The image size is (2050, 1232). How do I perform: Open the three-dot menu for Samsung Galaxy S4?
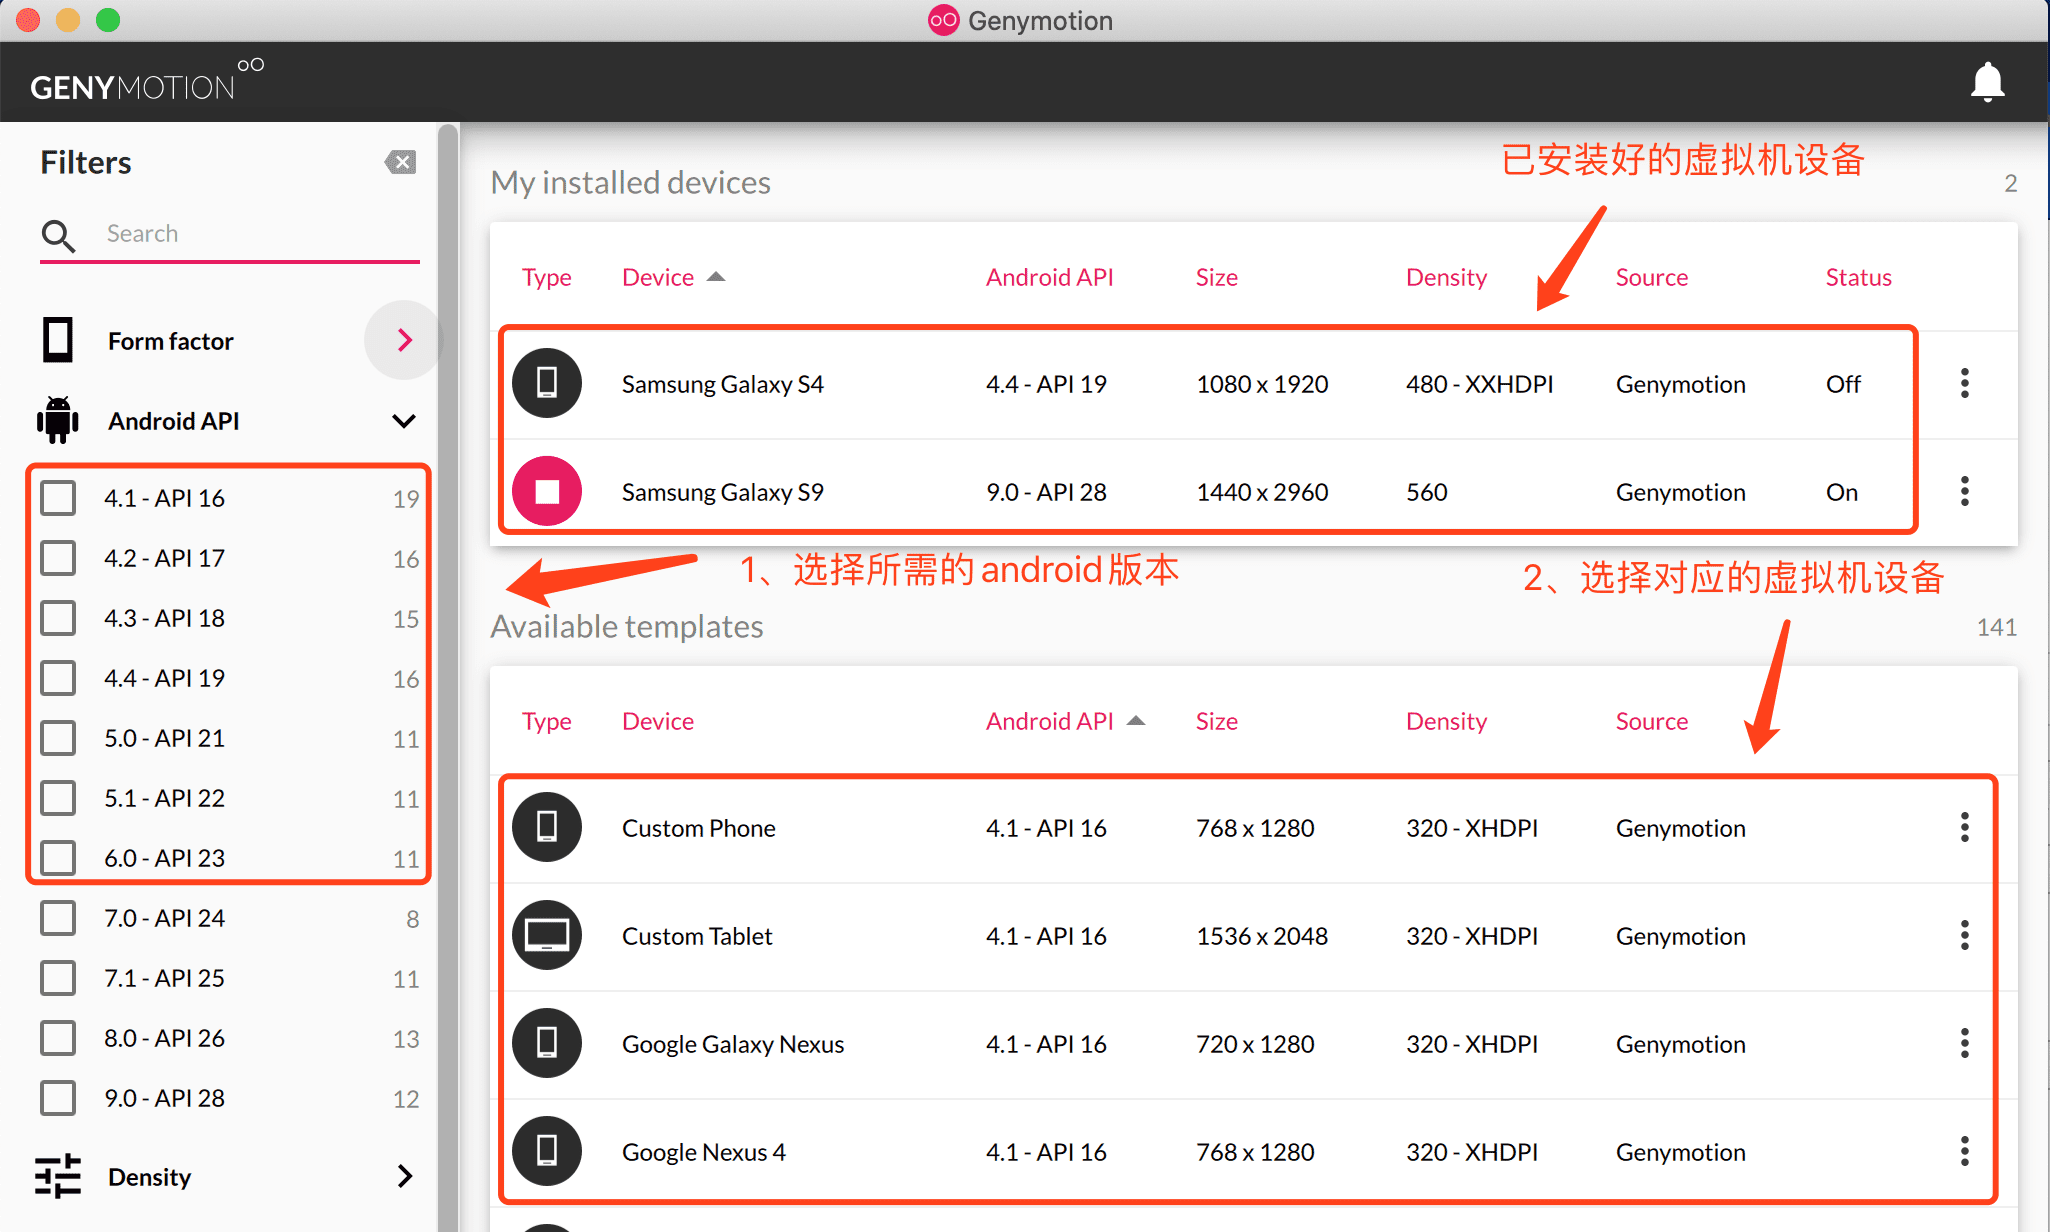(x=1964, y=383)
